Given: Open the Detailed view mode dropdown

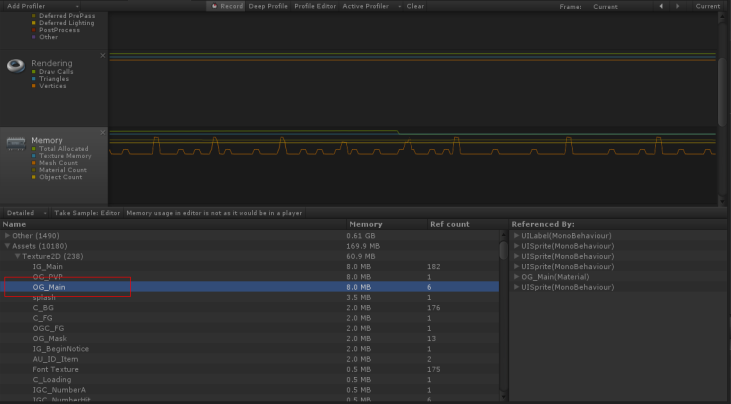Looking at the screenshot, I should (24, 213).
